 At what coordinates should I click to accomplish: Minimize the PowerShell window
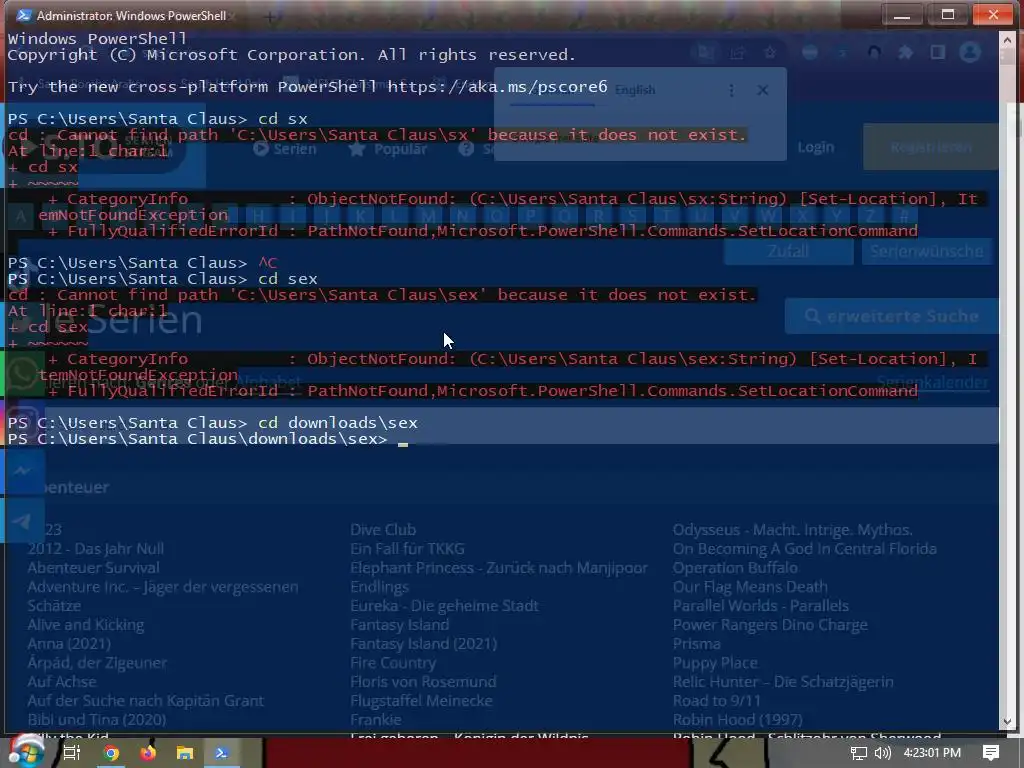tap(902, 15)
